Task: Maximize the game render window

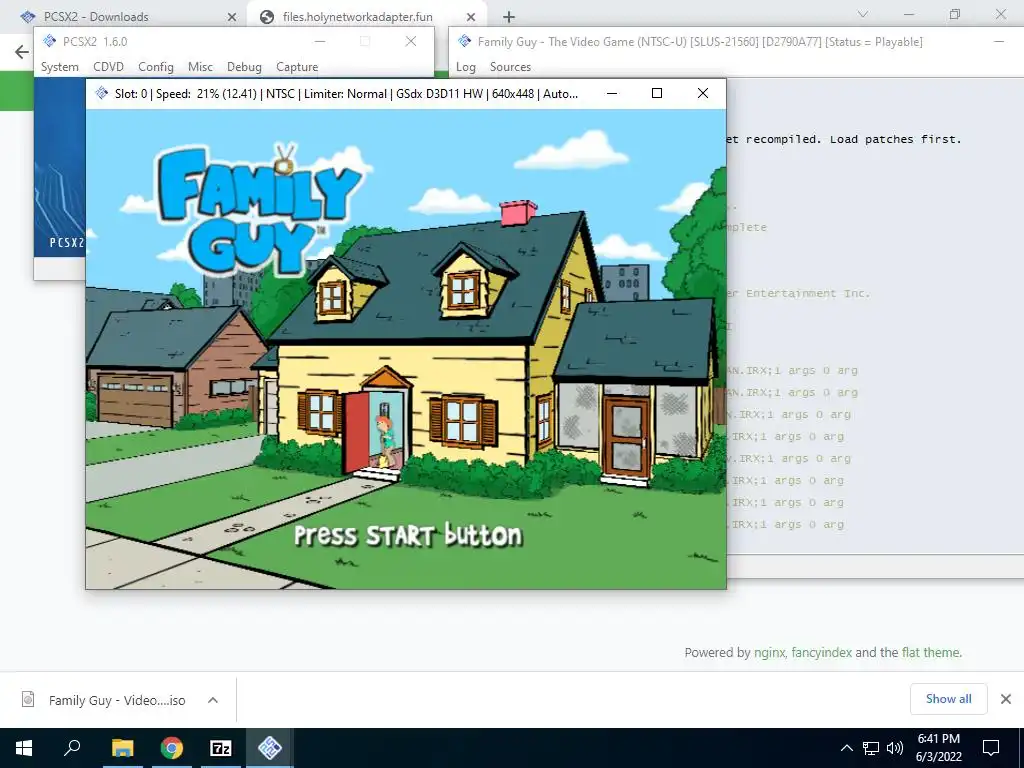Action: pyautogui.click(x=657, y=93)
